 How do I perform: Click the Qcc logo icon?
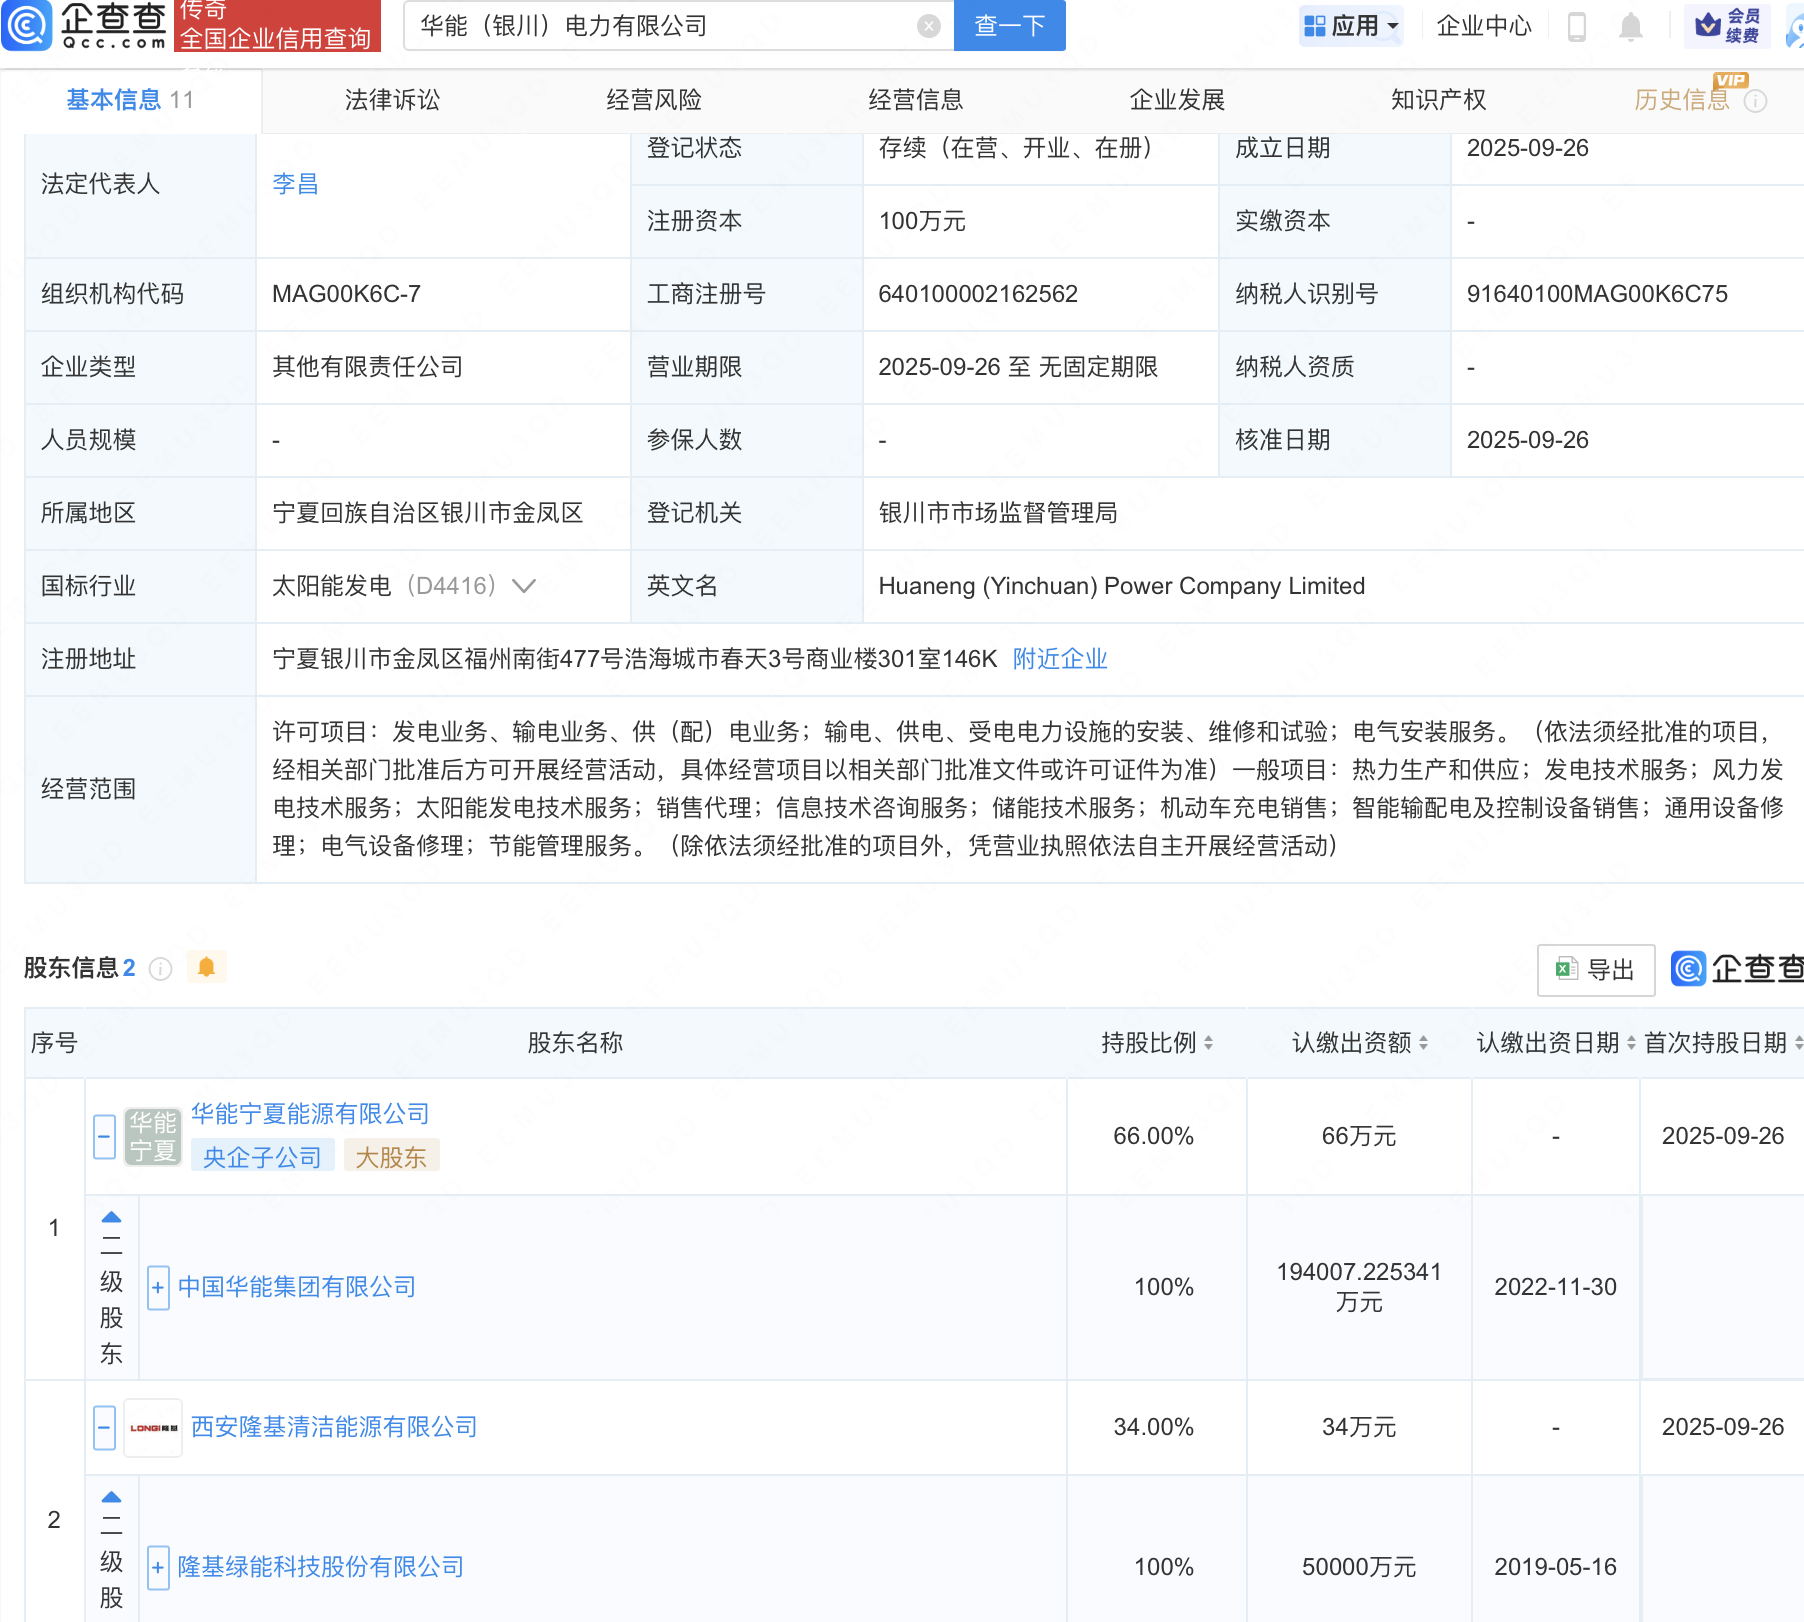(x=27, y=25)
